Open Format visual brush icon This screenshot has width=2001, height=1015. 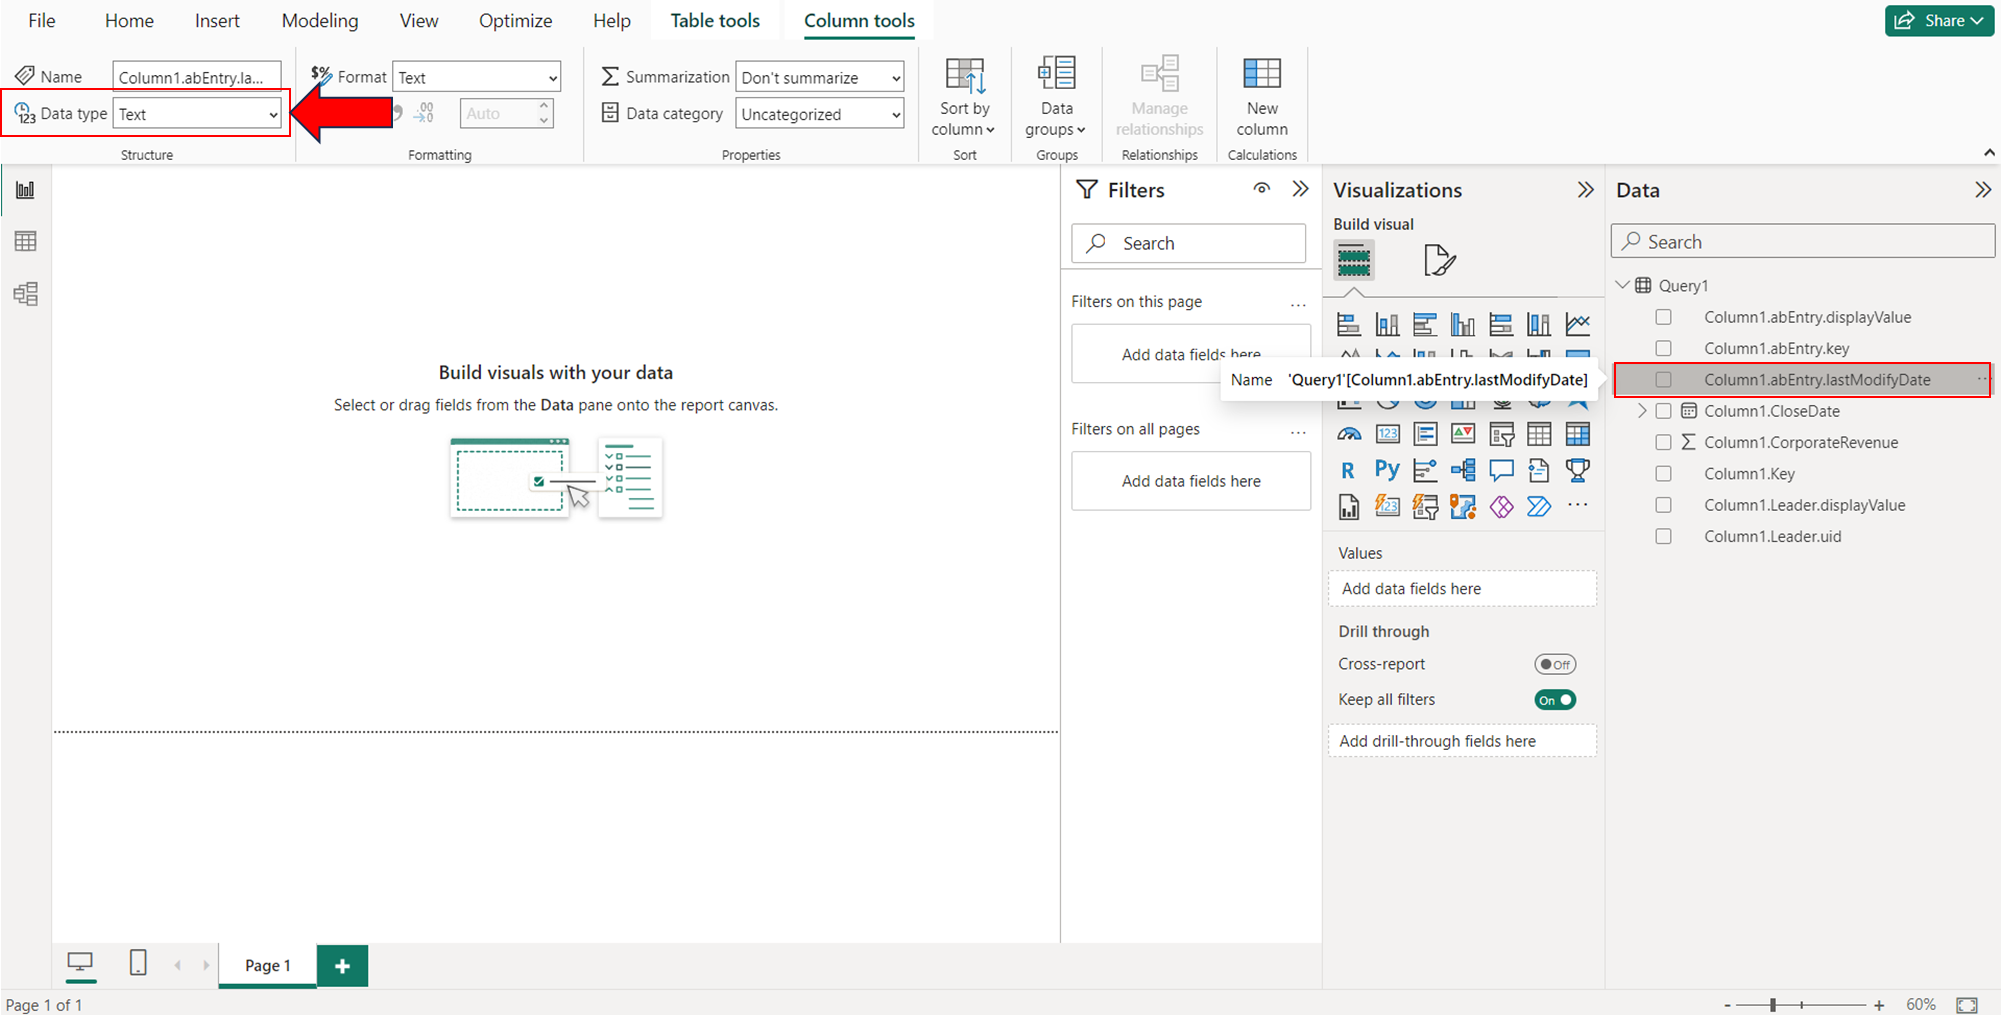coord(1439,260)
